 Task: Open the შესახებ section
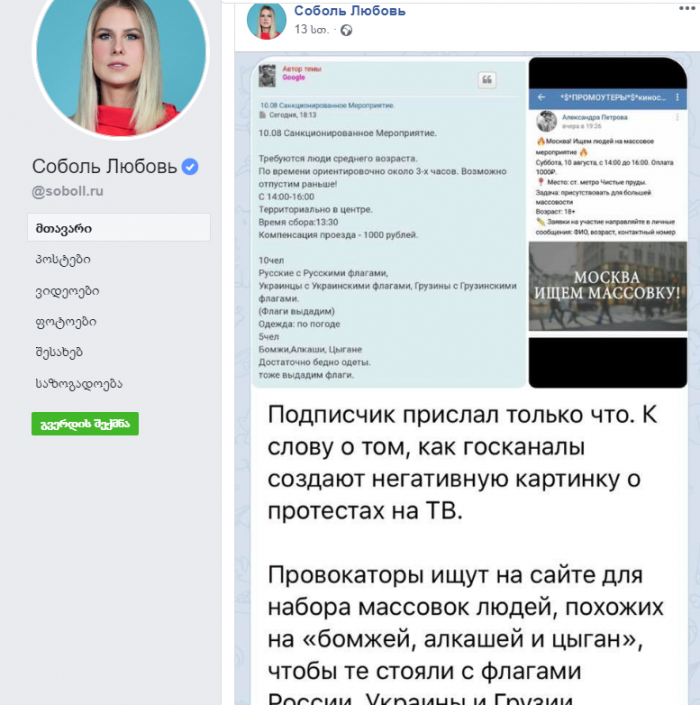click(59, 352)
